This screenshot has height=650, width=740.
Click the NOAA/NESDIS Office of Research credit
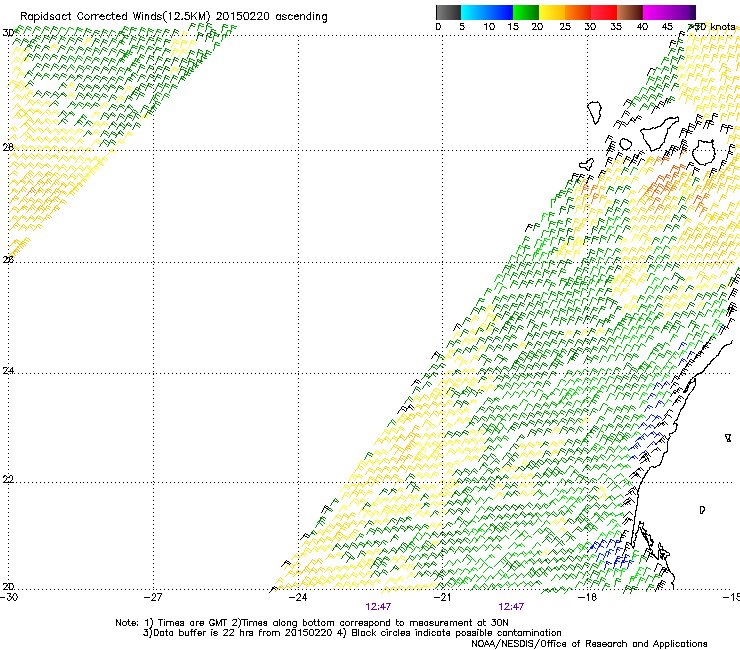[x=589, y=644]
